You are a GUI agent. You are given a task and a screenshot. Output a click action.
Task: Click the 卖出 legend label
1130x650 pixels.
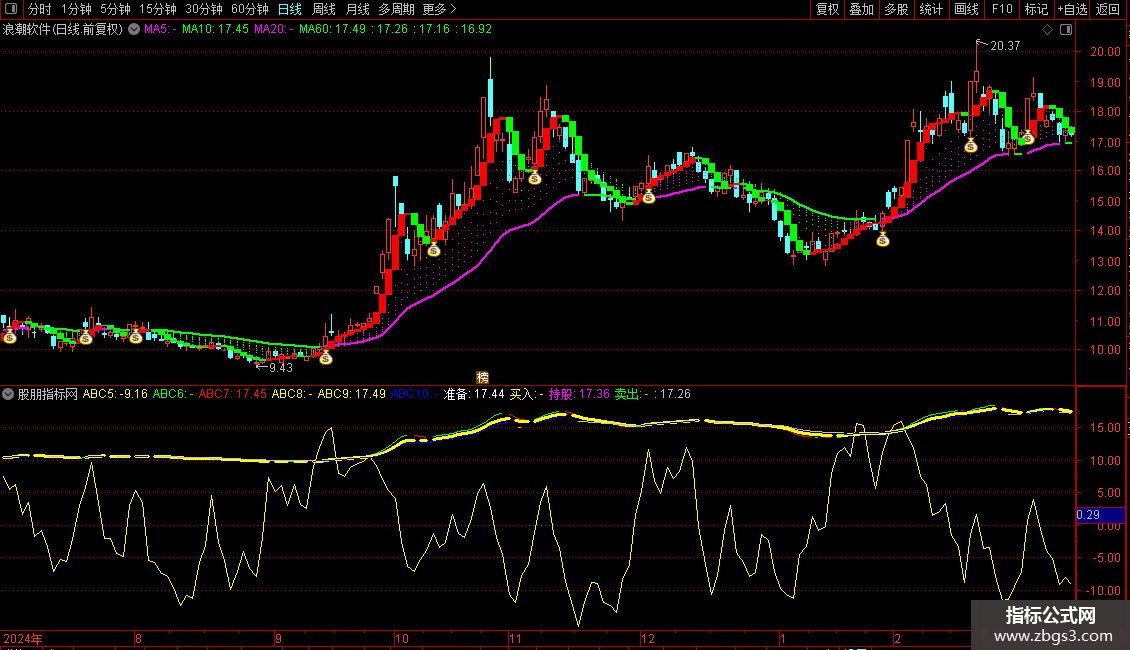click(631, 394)
